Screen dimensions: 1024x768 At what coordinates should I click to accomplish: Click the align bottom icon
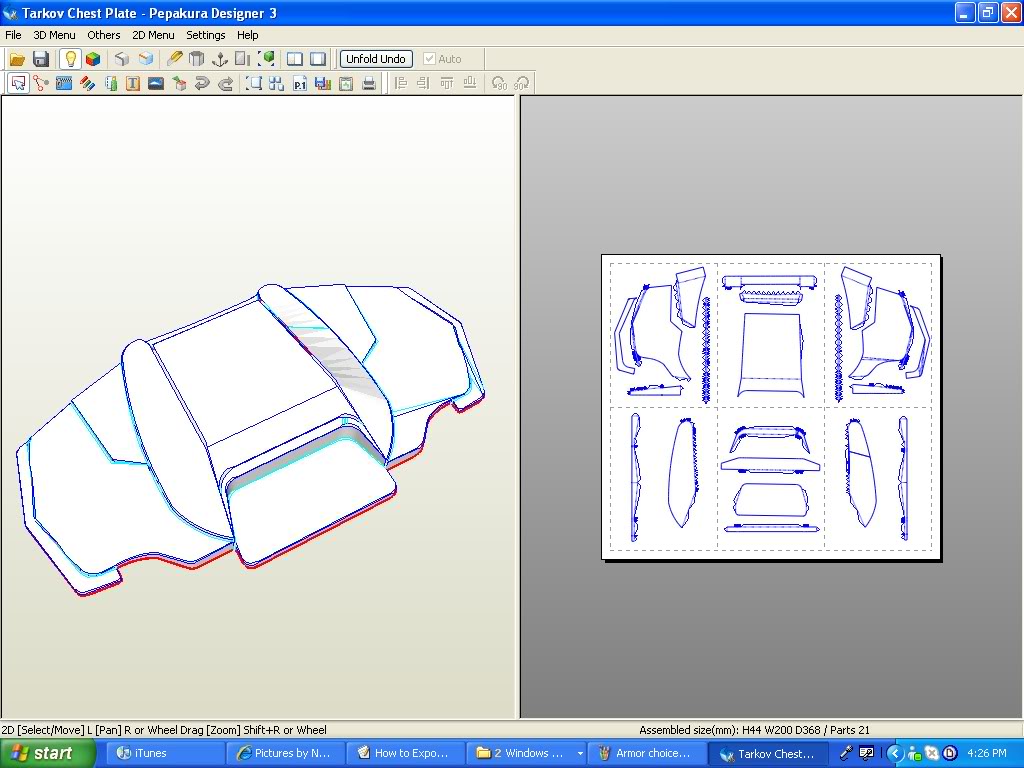click(x=470, y=84)
